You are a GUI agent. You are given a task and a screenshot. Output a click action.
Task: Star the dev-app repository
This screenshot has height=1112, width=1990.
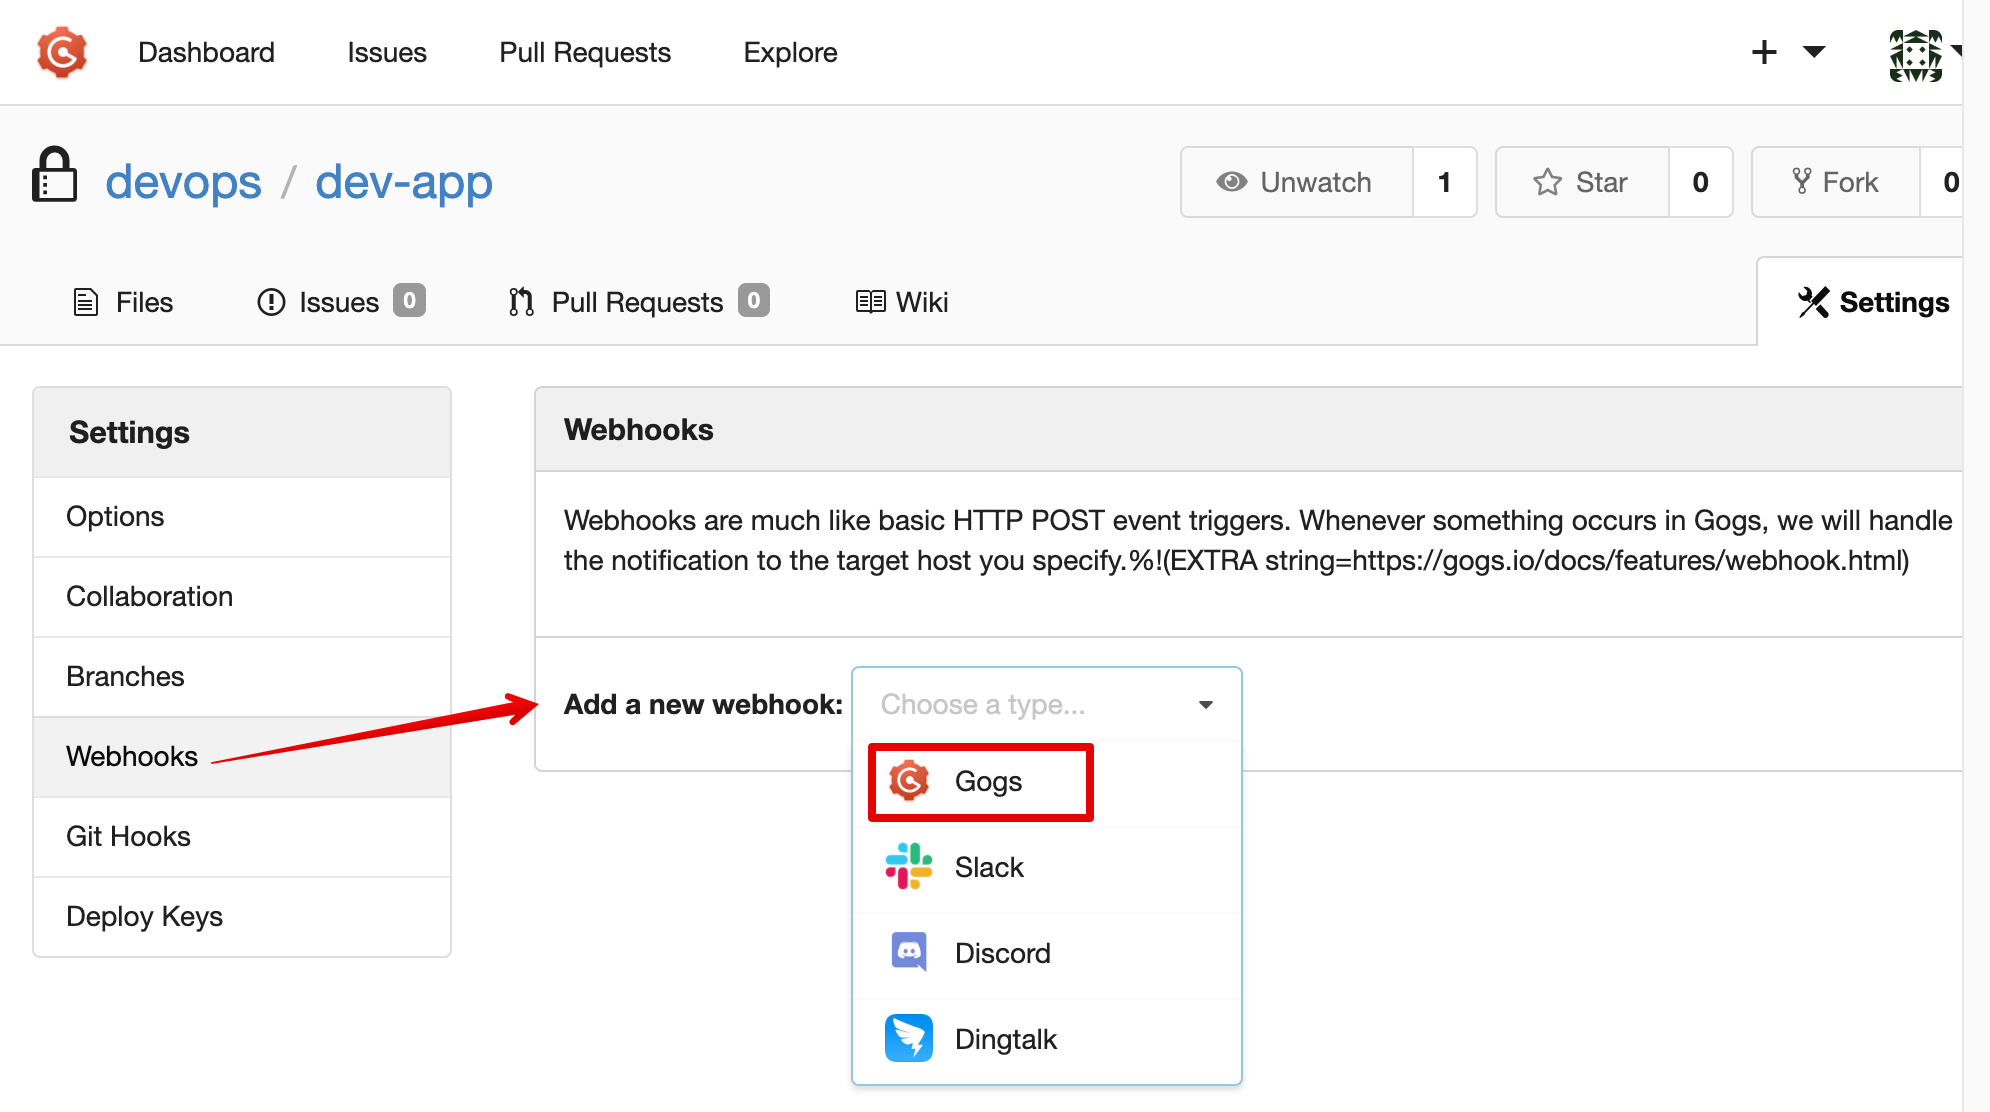[x=1582, y=182]
